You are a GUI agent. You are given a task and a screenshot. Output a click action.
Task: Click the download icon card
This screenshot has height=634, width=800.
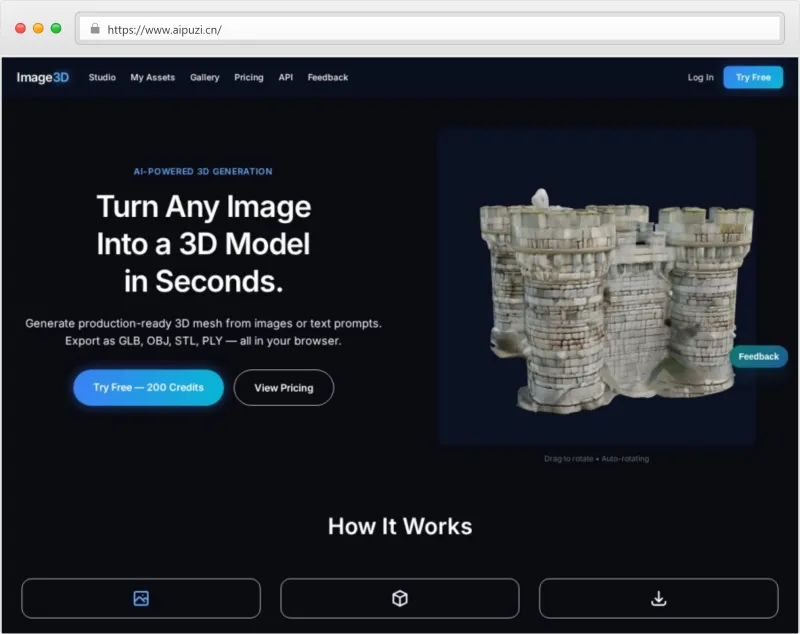click(x=658, y=598)
